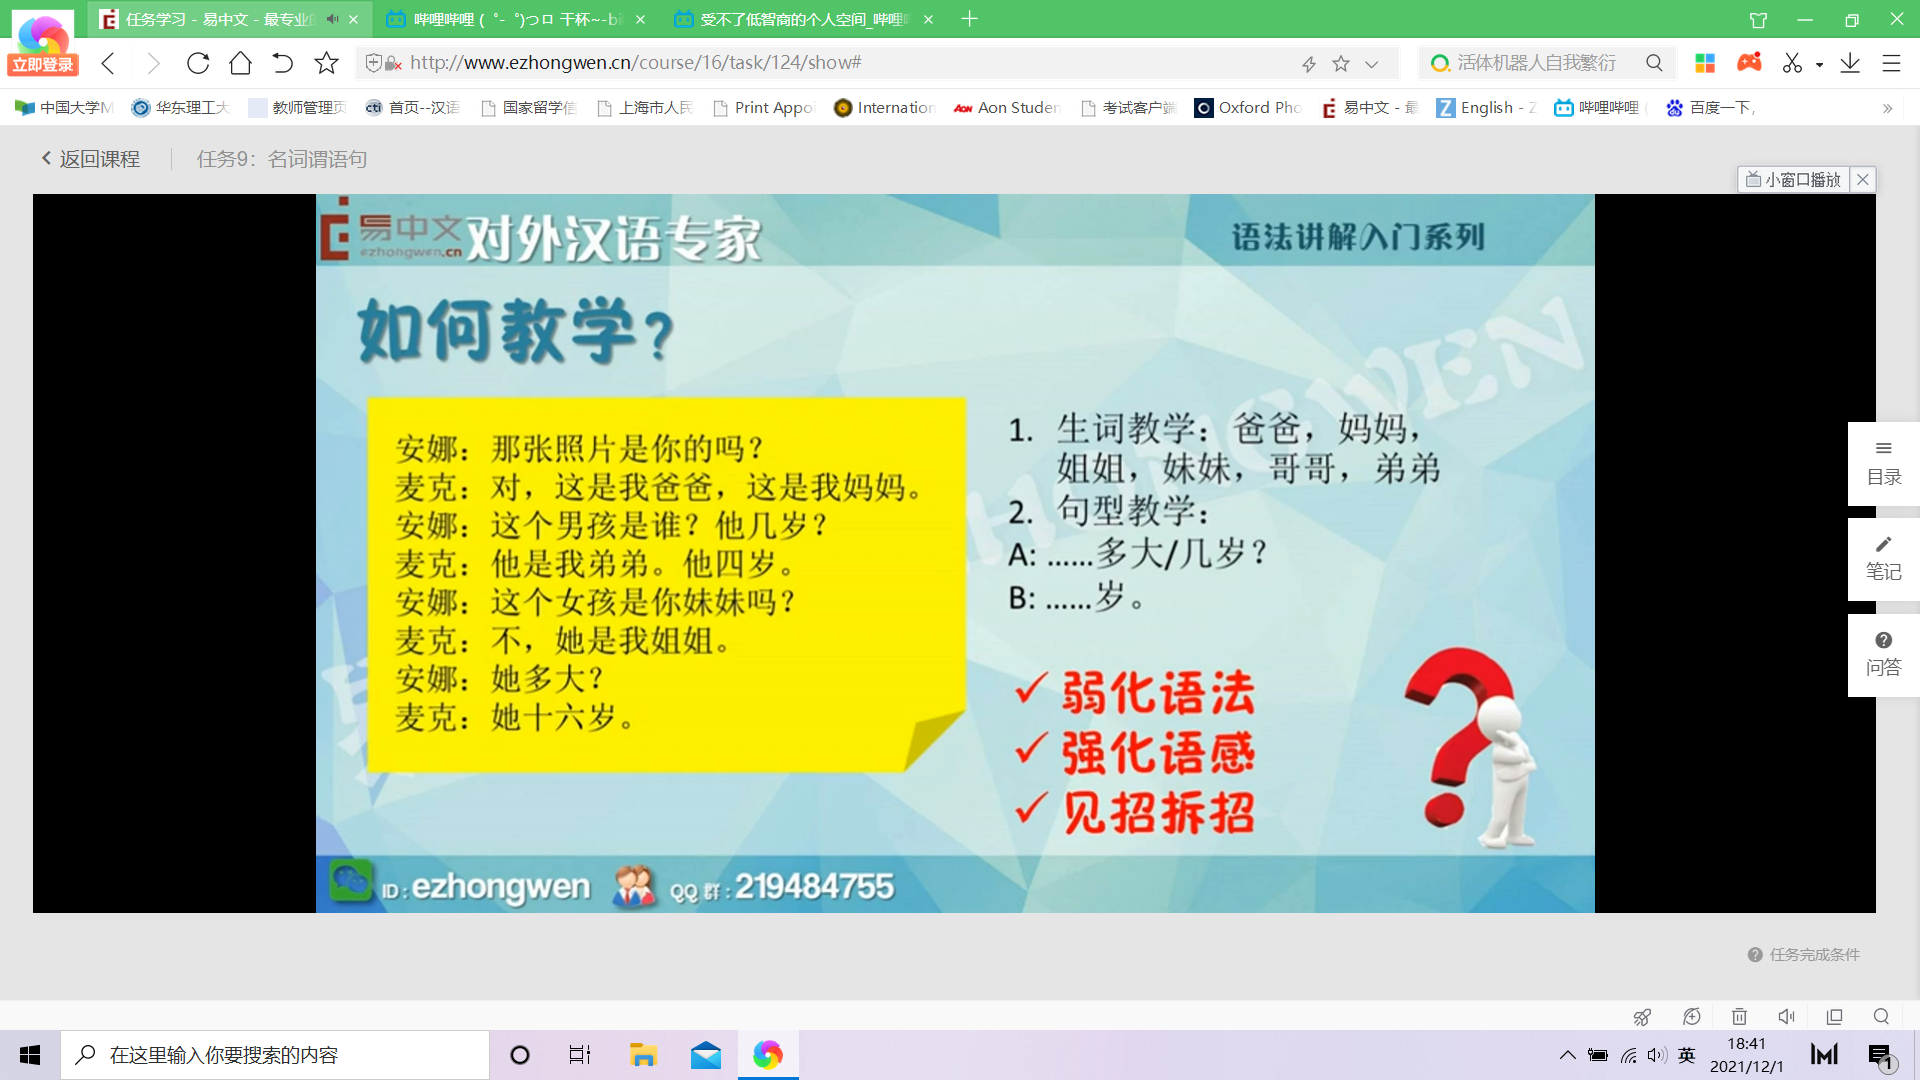Open the 问答 Q&A side panel
This screenshot has width=1920, height=1080.
1883,654
